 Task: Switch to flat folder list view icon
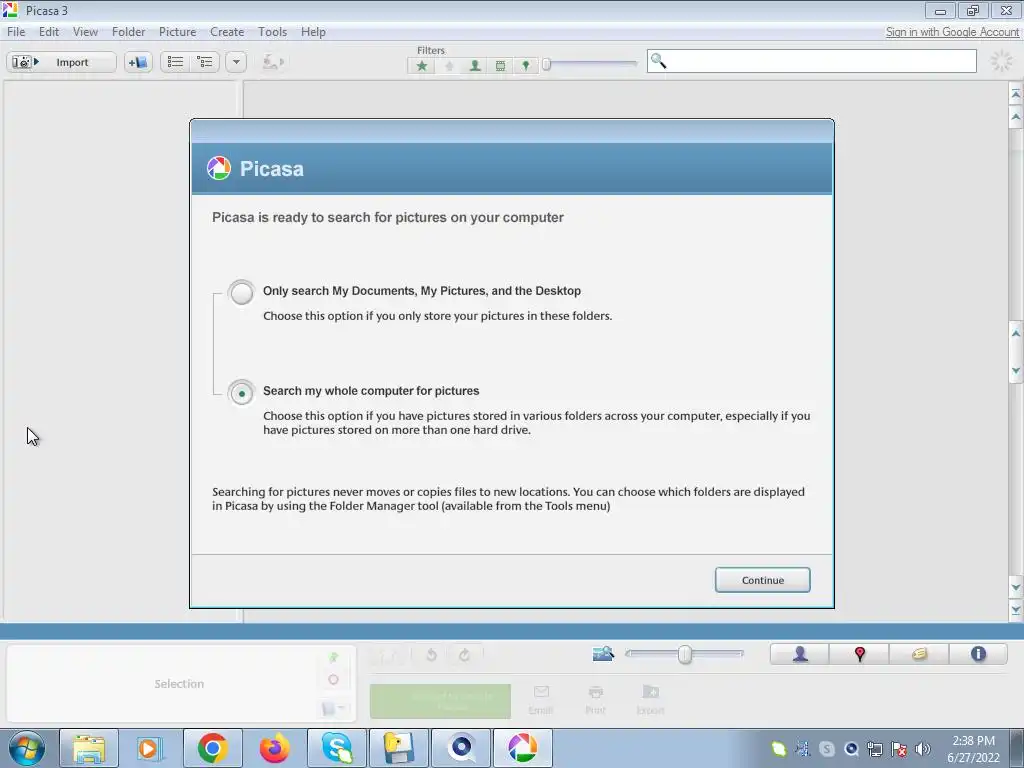[x=175, y=62]
